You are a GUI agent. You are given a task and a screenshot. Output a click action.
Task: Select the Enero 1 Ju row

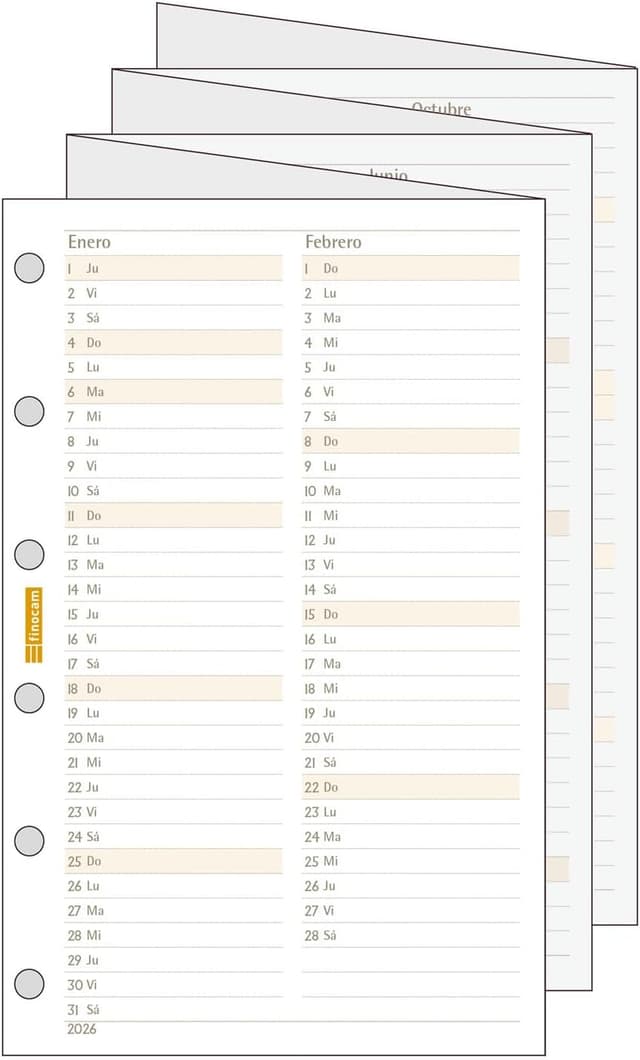[x=173, y=268]
